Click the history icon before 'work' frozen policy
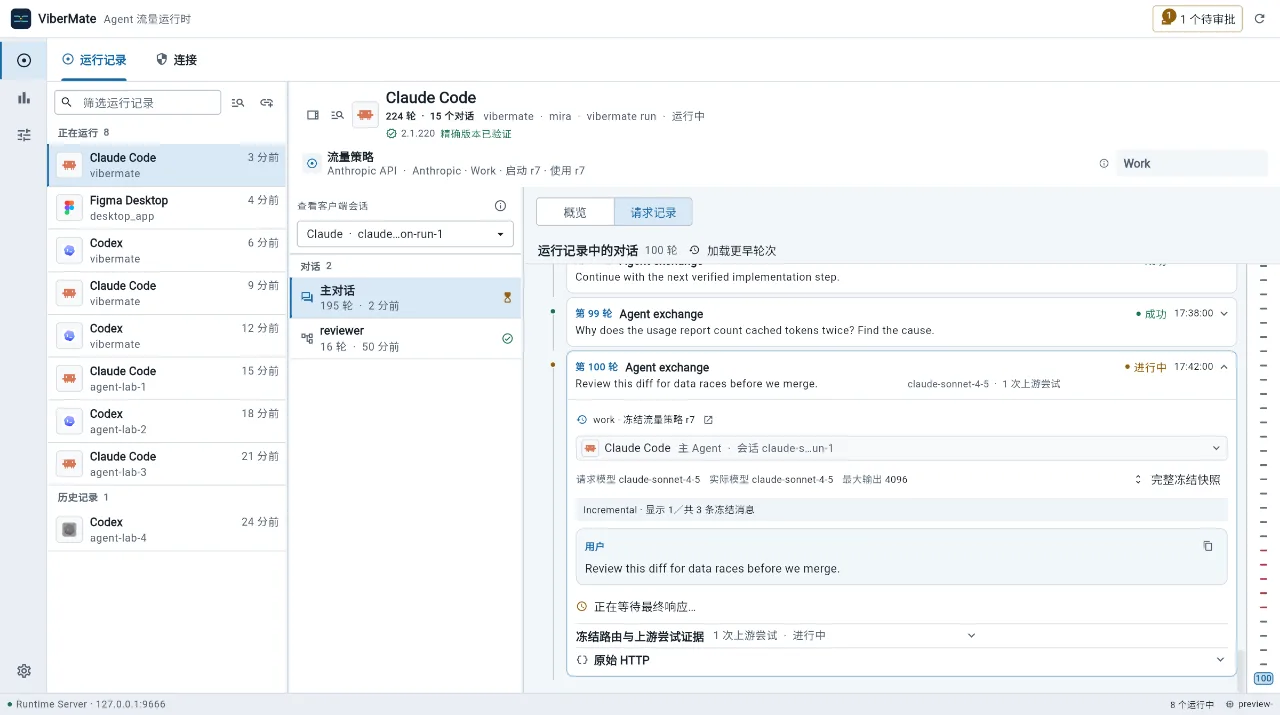The width and height of the screenshot is (1280, 715). 582,420
